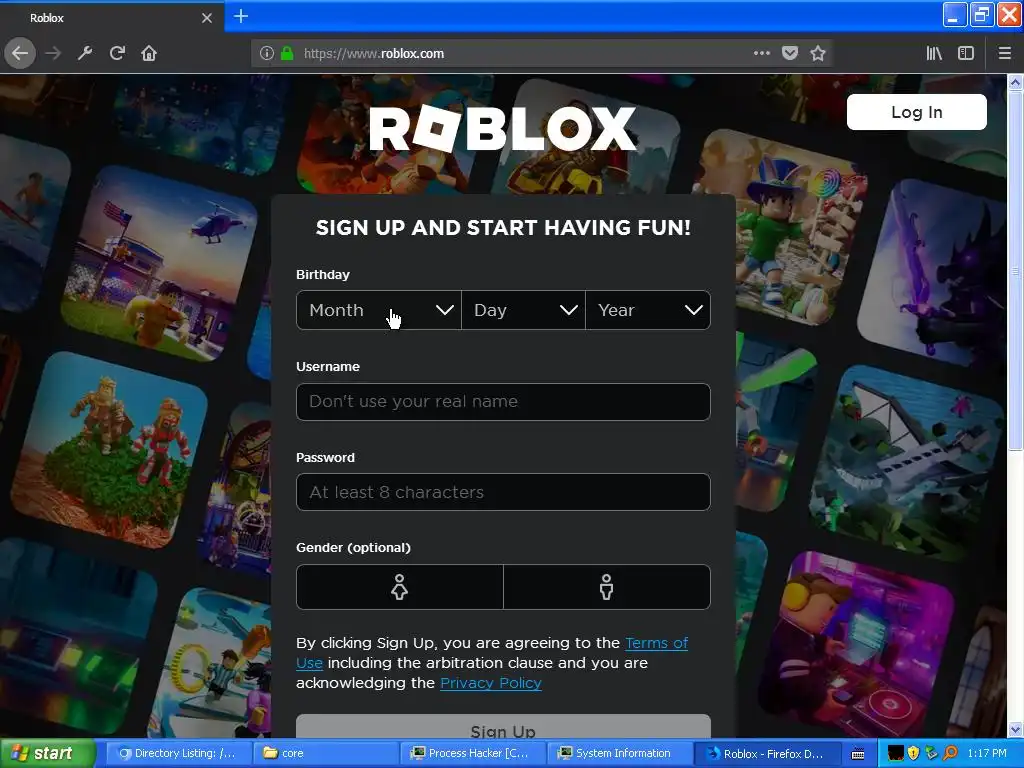Switch to System Information taskbar window
The height and width of the screenshot is (768, 1024).
coord(618,753)
